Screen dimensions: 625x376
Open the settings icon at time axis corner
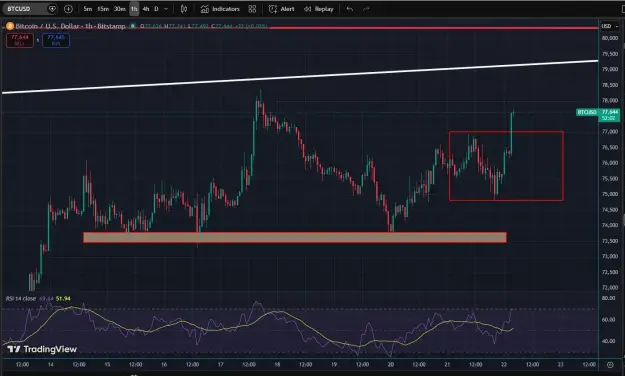610,364
